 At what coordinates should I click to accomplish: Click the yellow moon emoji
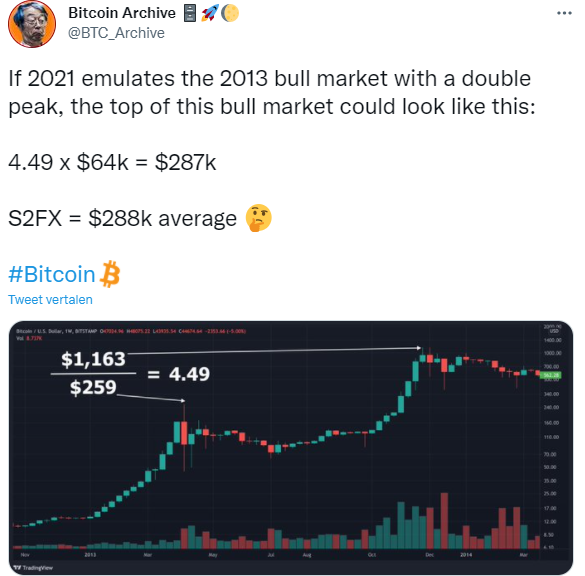pos(230,13)
